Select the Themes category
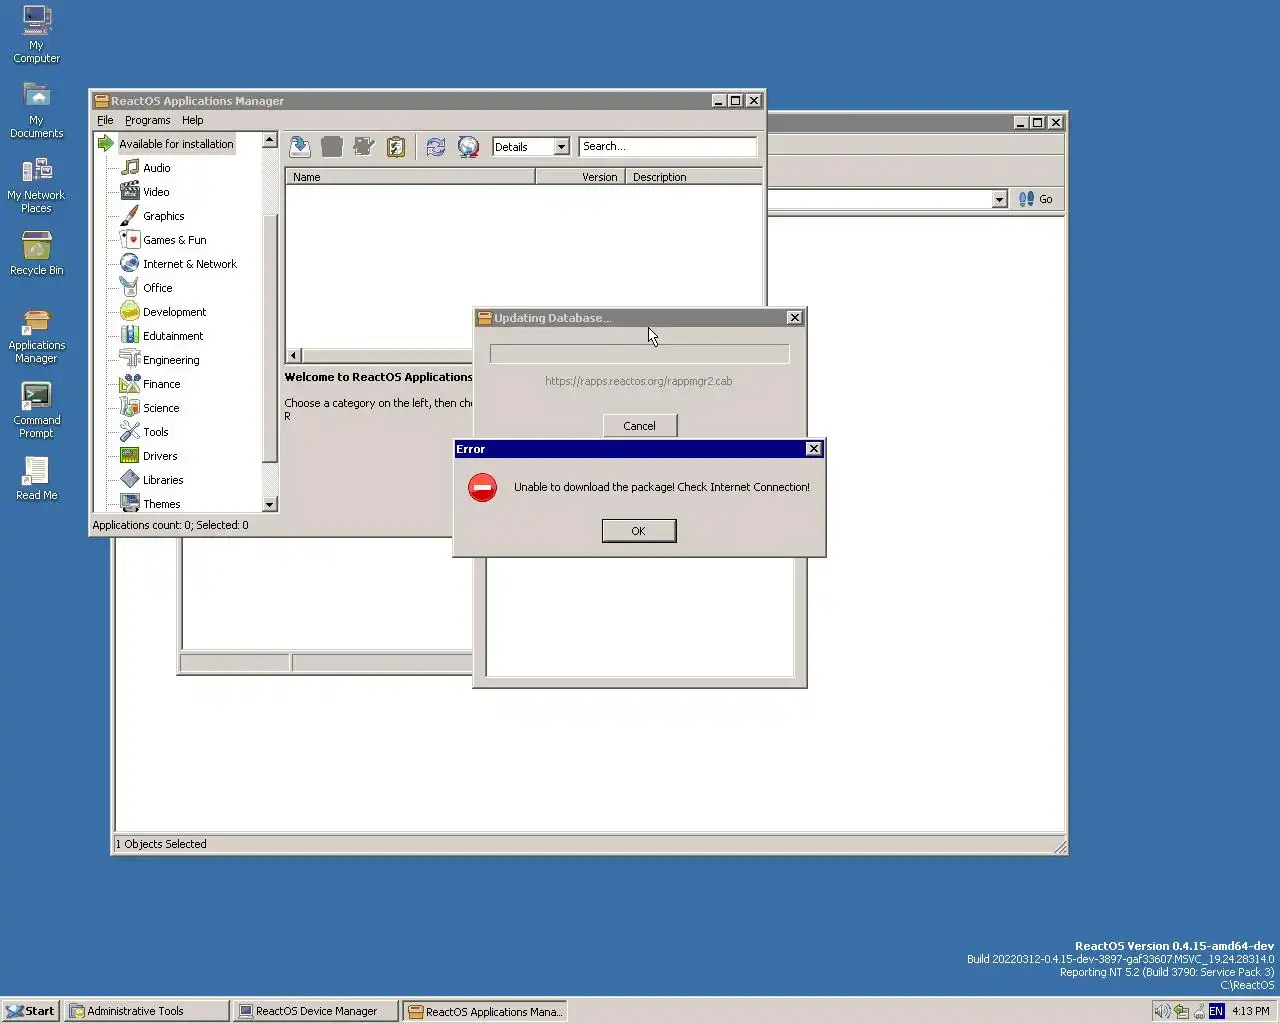 (161, 504)
